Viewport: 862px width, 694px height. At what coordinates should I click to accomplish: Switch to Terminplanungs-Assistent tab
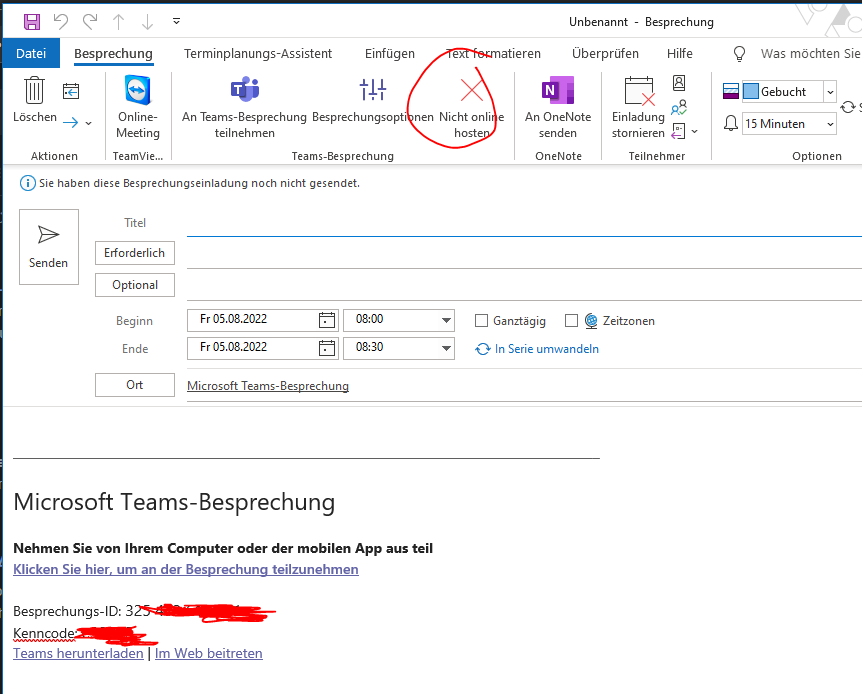coord(258,53)
